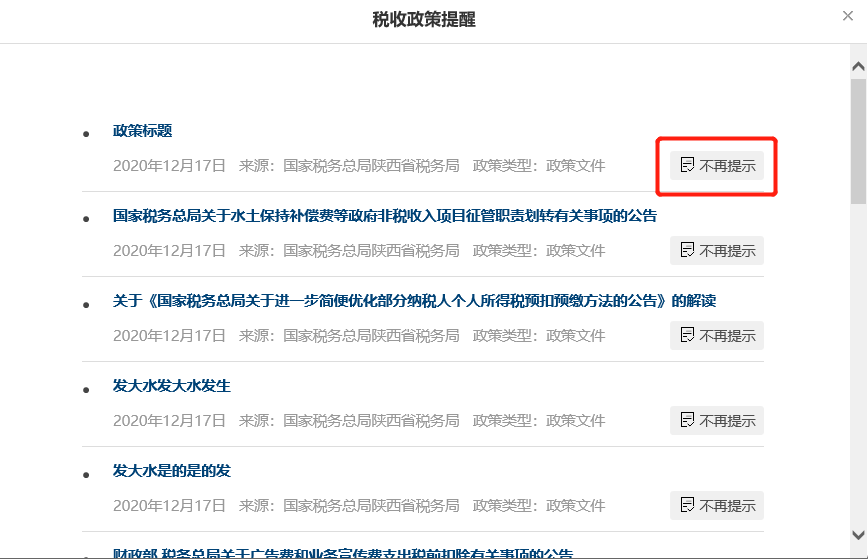
Task: Click 不再提示 for 发大水发大水发生 entry
Action: [x=717, y=421]
